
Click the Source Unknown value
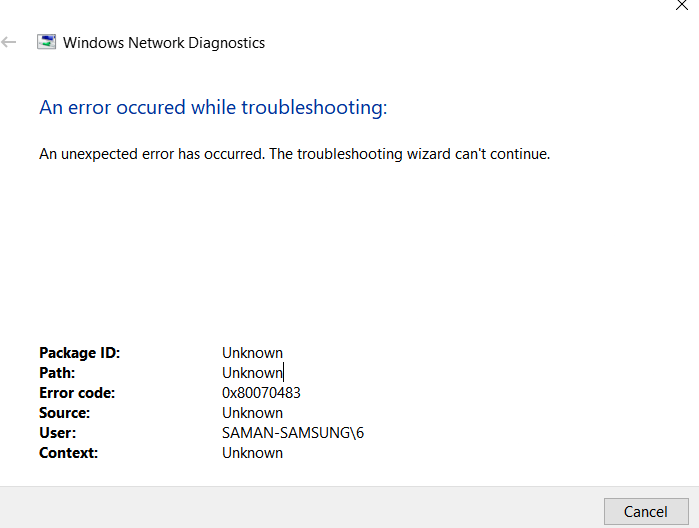click(252, 413)
